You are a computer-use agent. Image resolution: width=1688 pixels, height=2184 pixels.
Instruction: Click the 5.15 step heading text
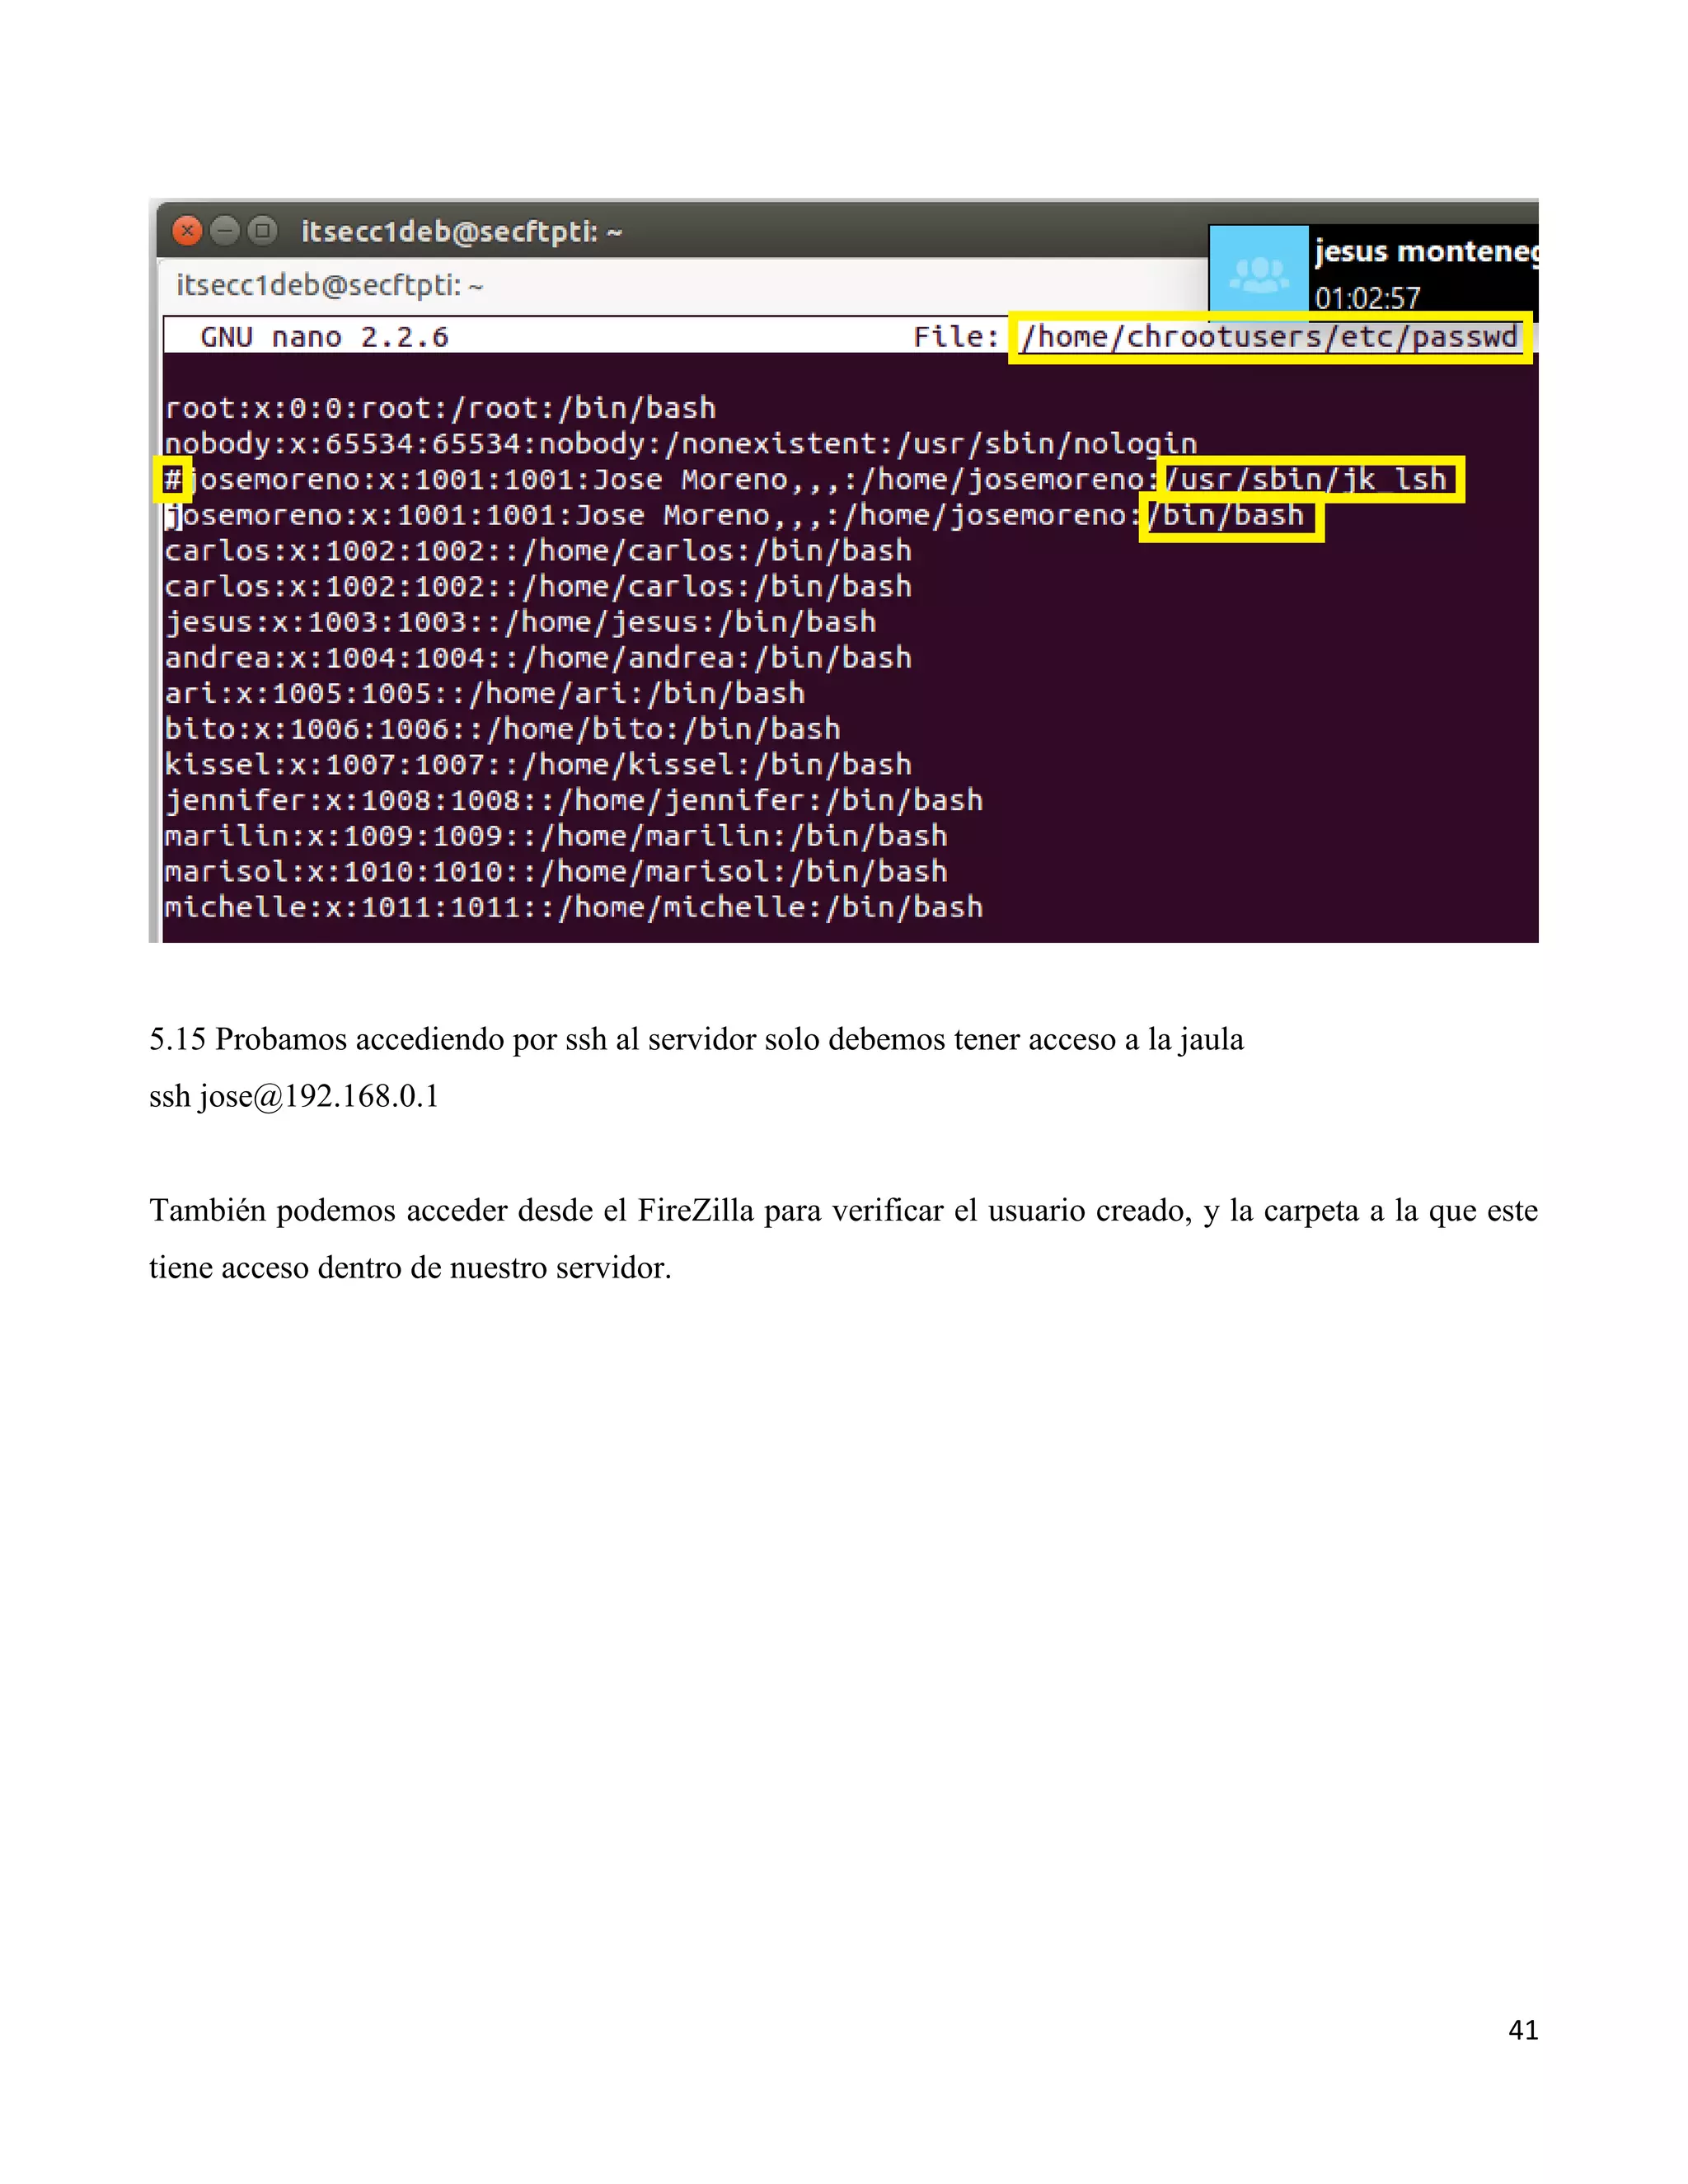click(696, 1039)
